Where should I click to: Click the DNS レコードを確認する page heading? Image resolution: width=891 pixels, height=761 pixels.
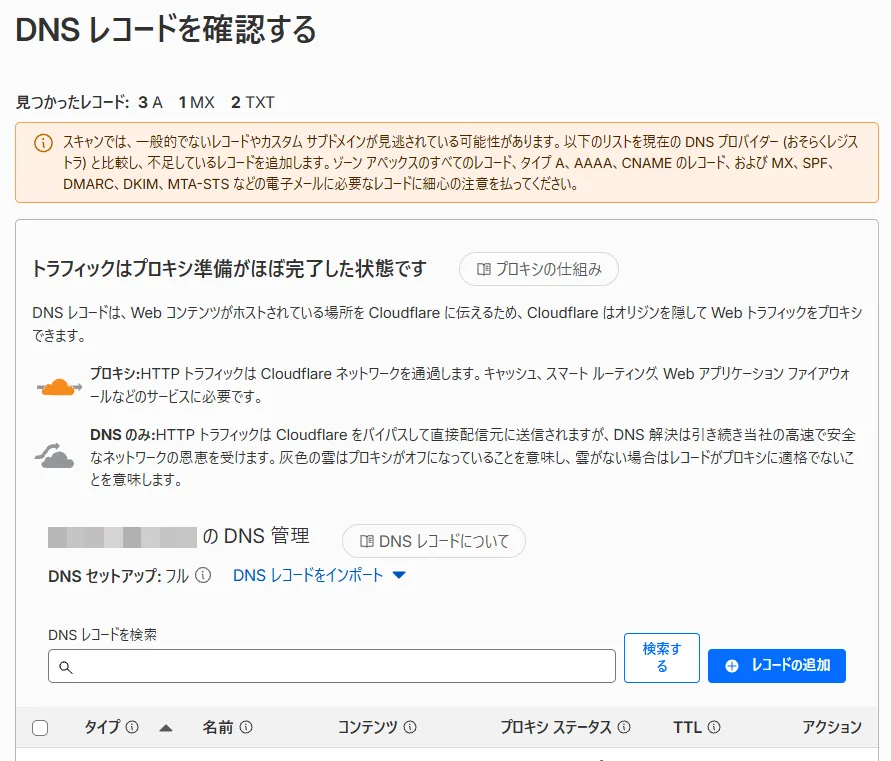pyautogui.click(x=166, y=30)
